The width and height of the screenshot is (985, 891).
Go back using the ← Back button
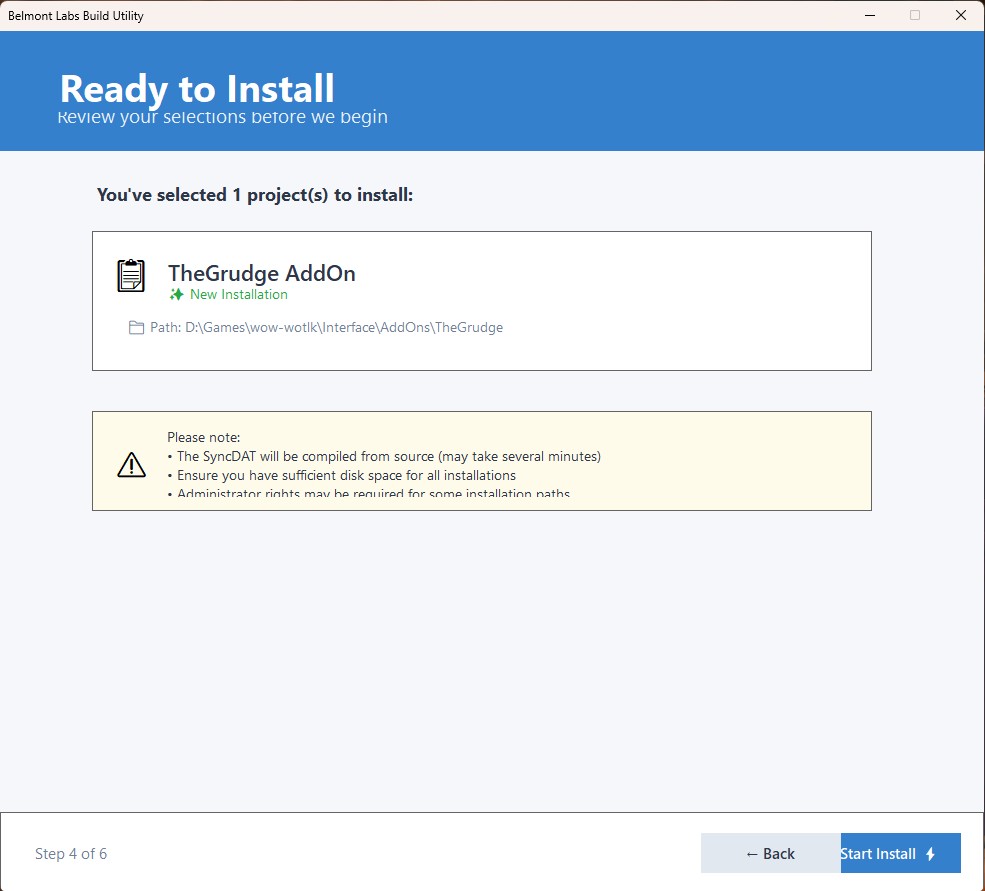(x=770, y=854)
